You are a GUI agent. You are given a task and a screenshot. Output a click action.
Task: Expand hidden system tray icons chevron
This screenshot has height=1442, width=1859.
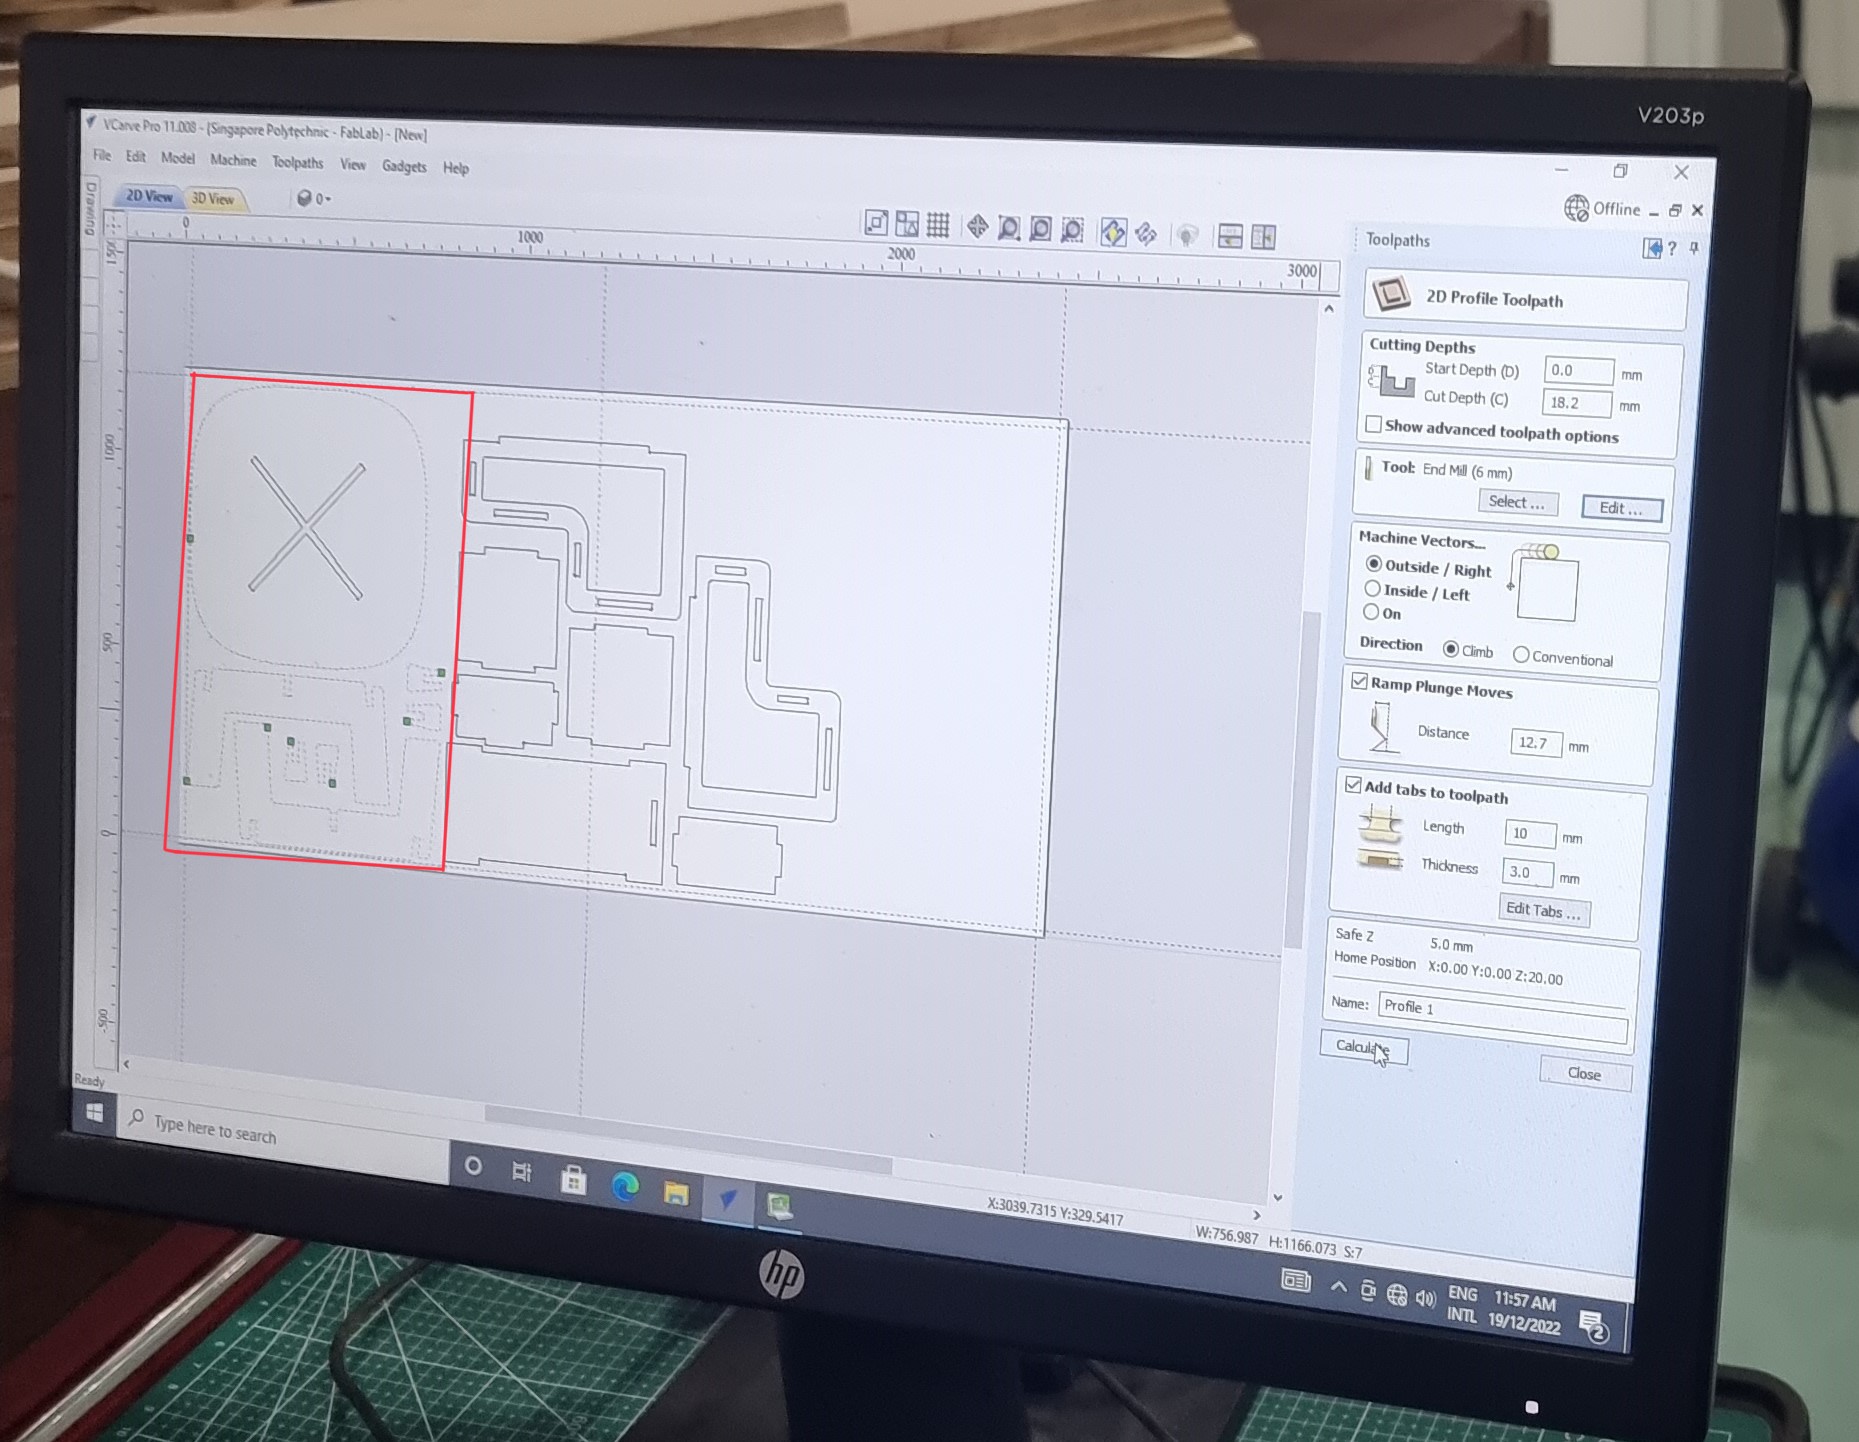tap(1338, 1287)
